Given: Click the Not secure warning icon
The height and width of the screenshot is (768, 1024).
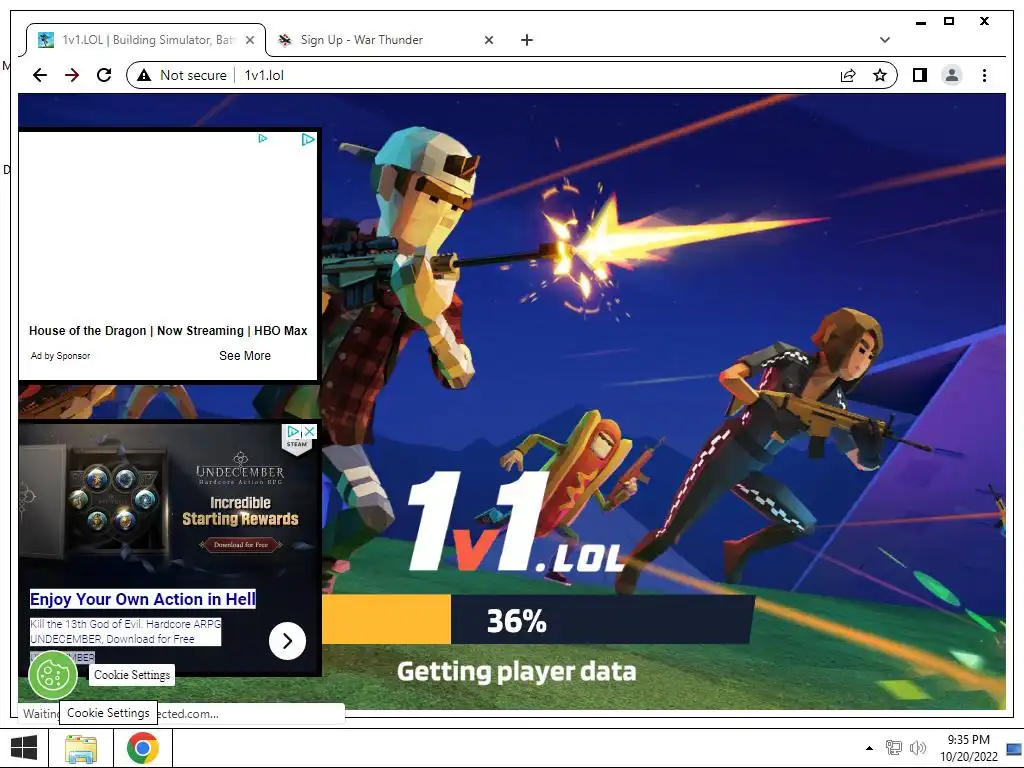Looking at the screenshot, I should (x=144, y=75).
